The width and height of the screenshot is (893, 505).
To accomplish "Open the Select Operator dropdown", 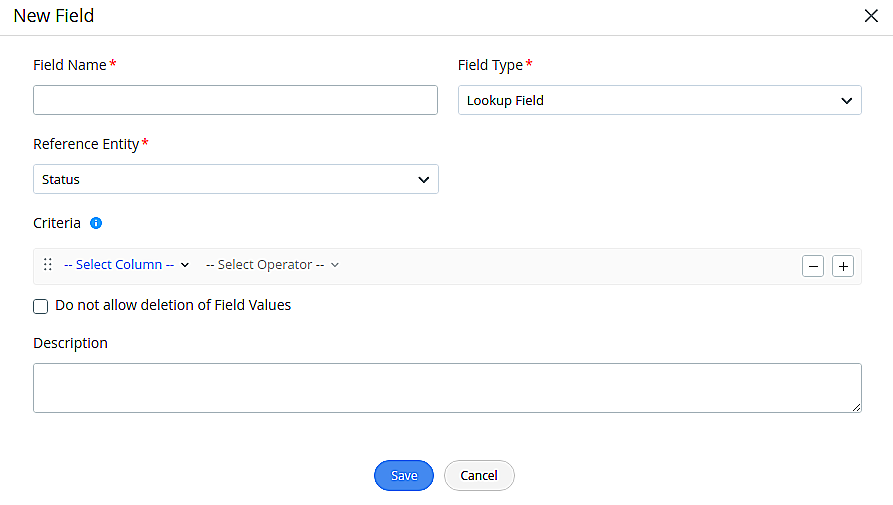I will point(272,265).
